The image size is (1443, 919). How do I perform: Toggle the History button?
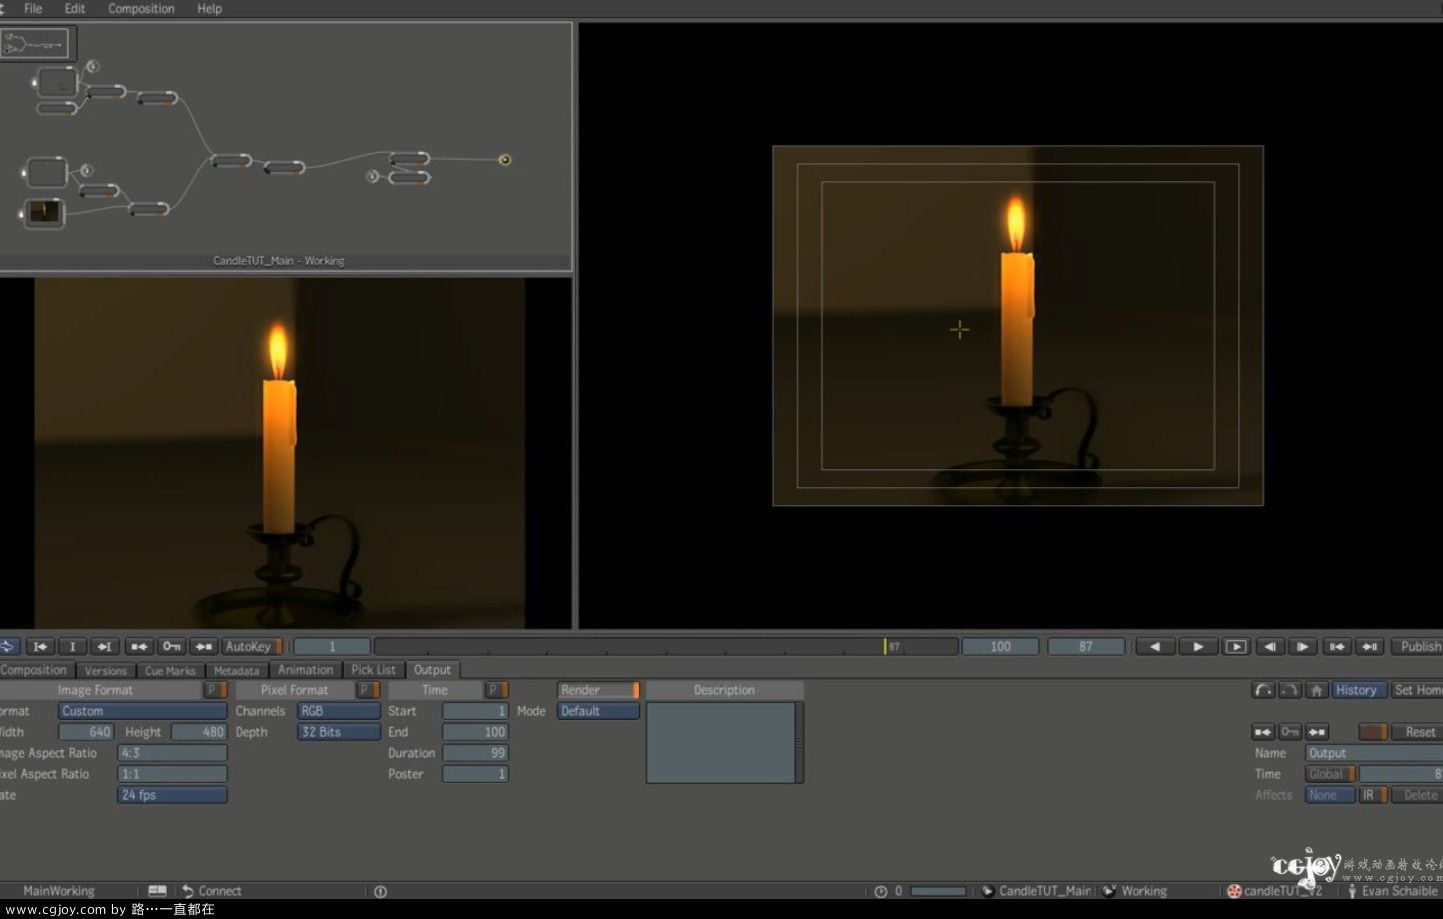(1359, 690)
